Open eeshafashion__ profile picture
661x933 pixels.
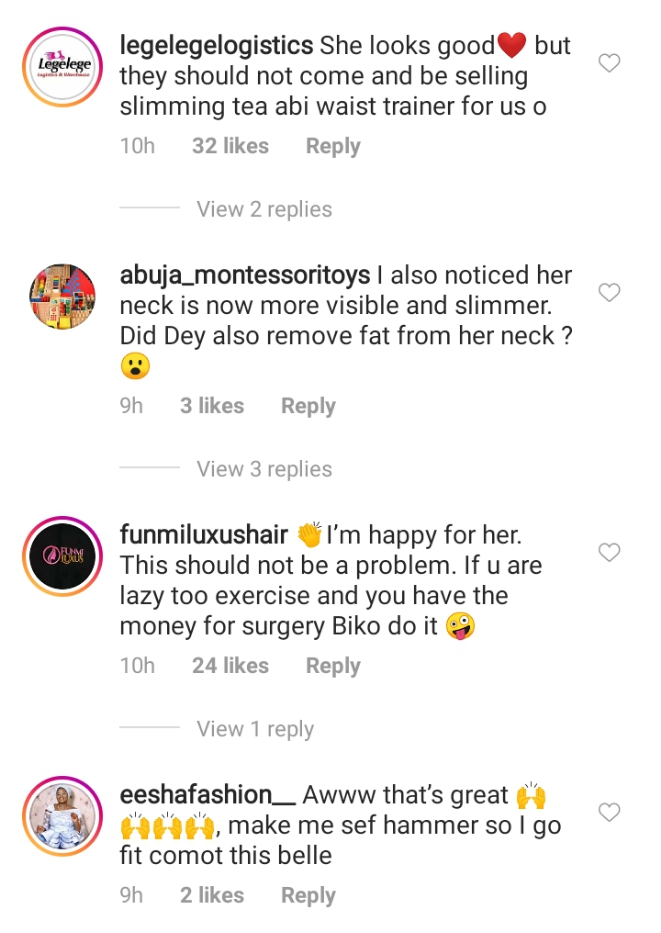point(64,817)
